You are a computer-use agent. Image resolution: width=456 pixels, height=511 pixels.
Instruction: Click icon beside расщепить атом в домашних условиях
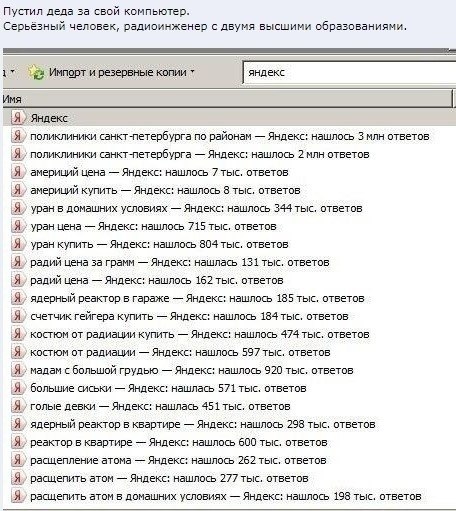pos(18,496)
